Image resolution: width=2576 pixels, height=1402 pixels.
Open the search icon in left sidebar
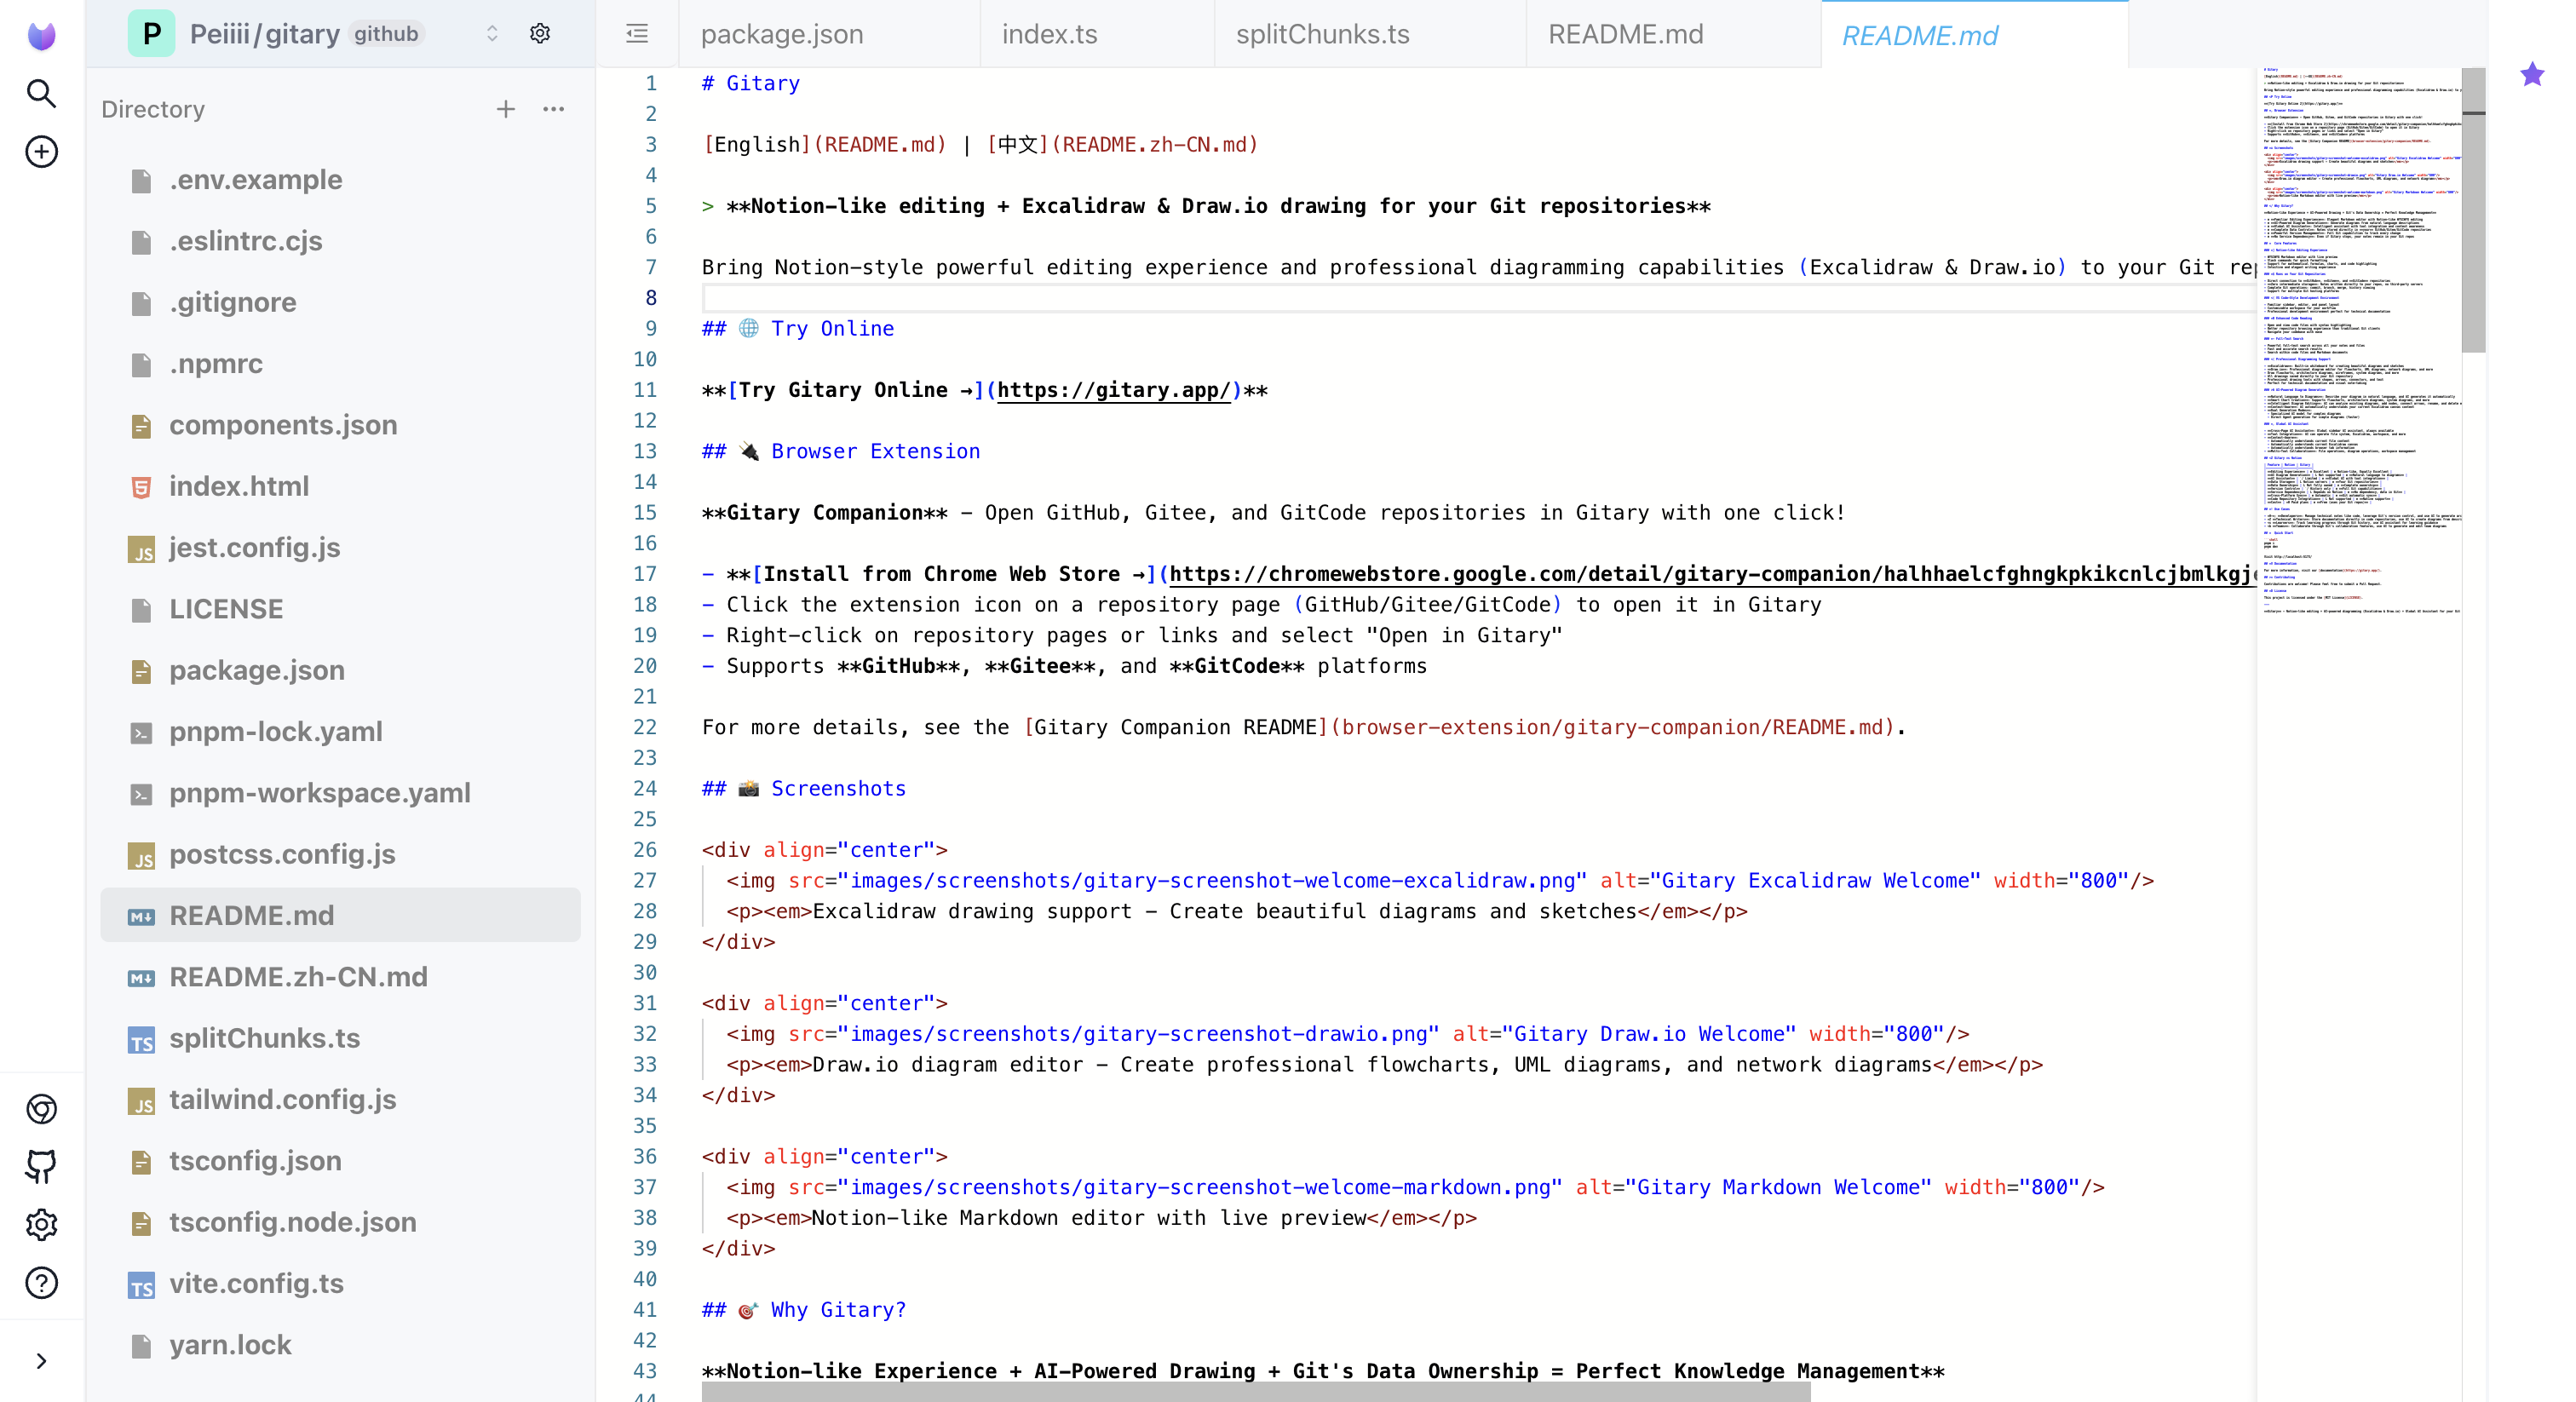tap(41, 94)
